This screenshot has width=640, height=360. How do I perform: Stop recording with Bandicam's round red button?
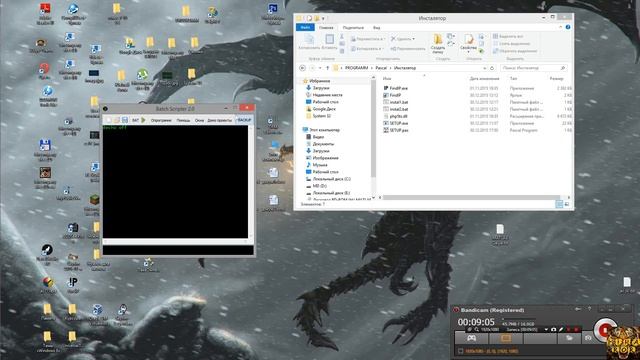click(604, 329)
